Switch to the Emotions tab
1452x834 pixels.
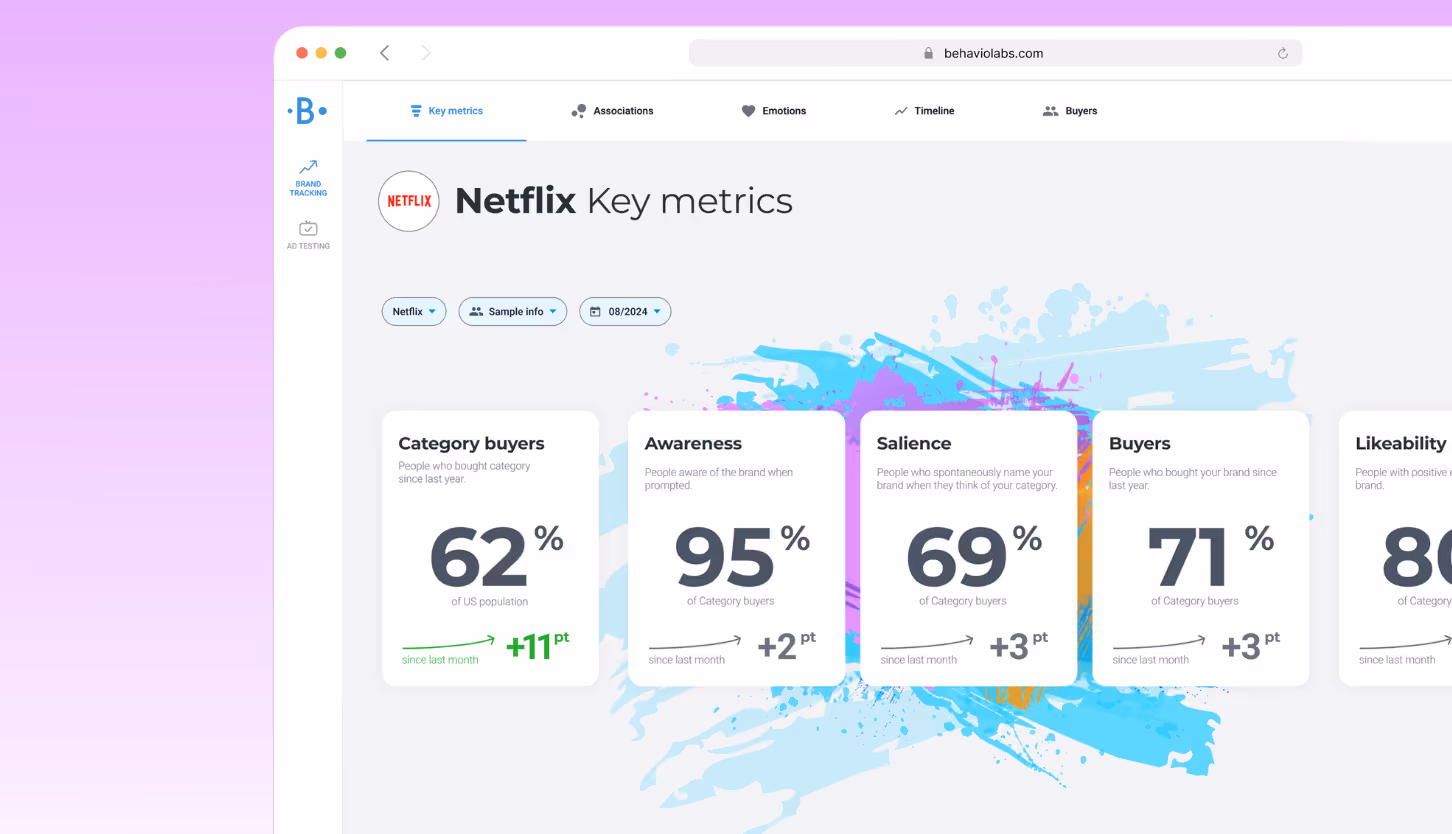774,111
